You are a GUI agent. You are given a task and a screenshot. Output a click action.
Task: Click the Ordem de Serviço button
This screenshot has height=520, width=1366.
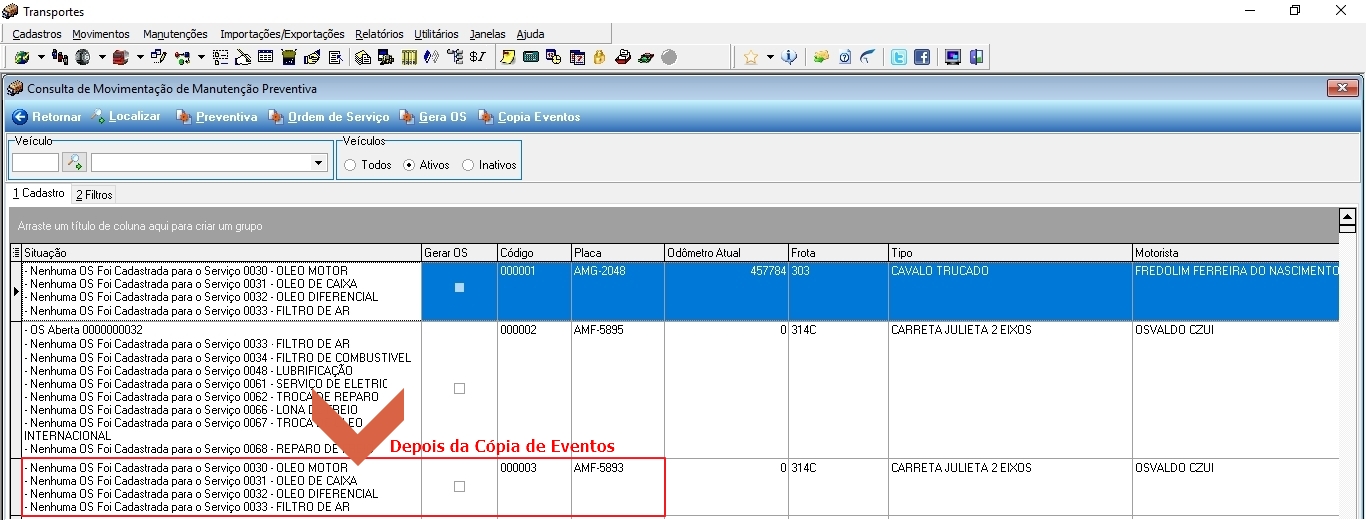[329, 117]
